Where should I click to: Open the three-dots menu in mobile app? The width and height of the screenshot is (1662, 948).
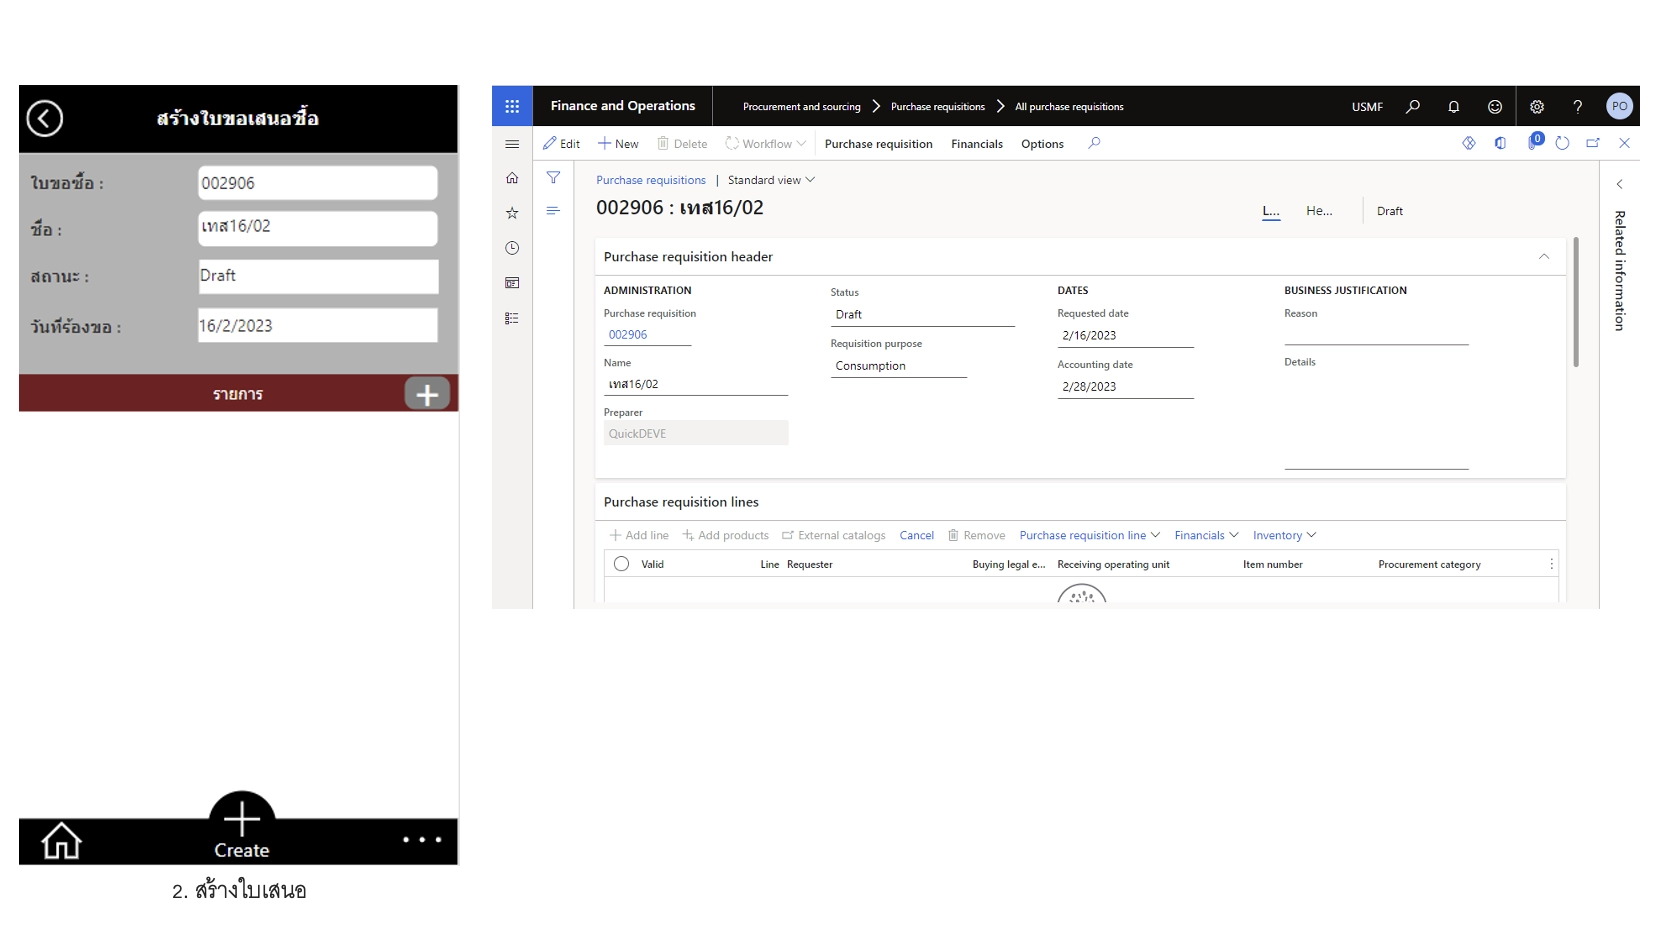(422, 840)
